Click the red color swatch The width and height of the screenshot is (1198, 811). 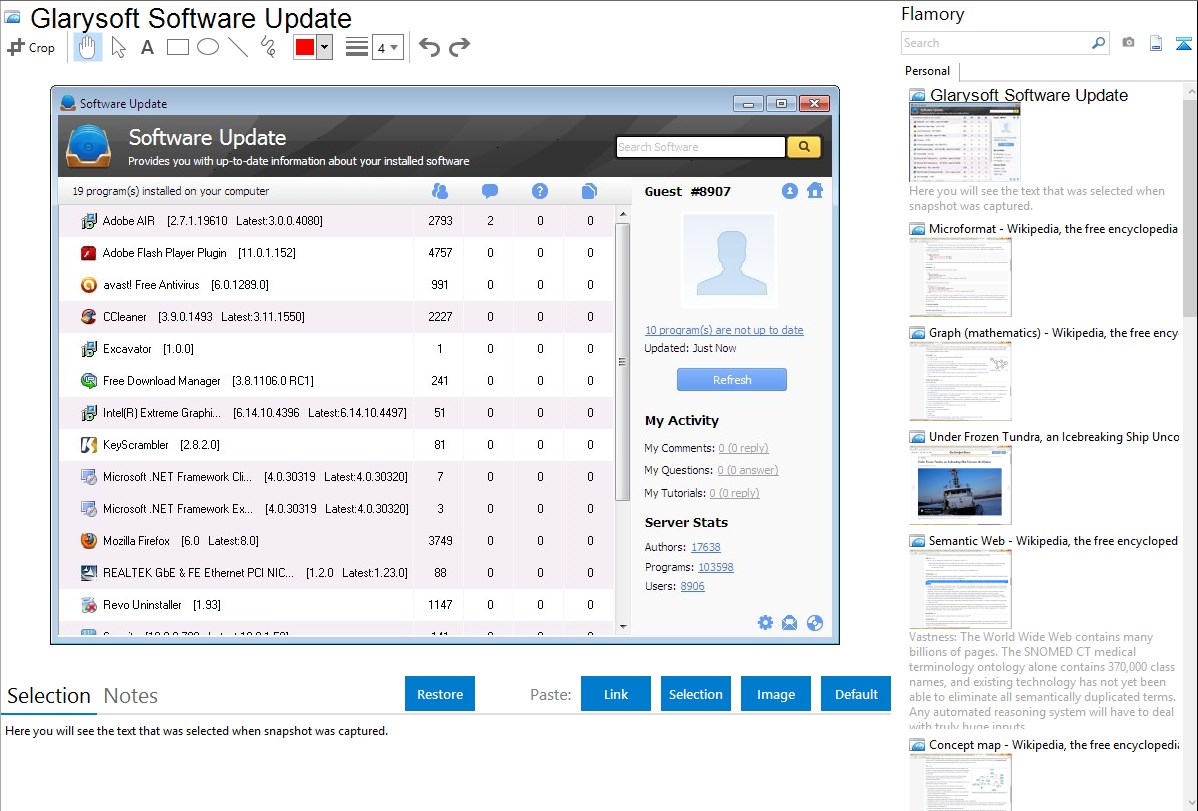(x=305, y=47)
